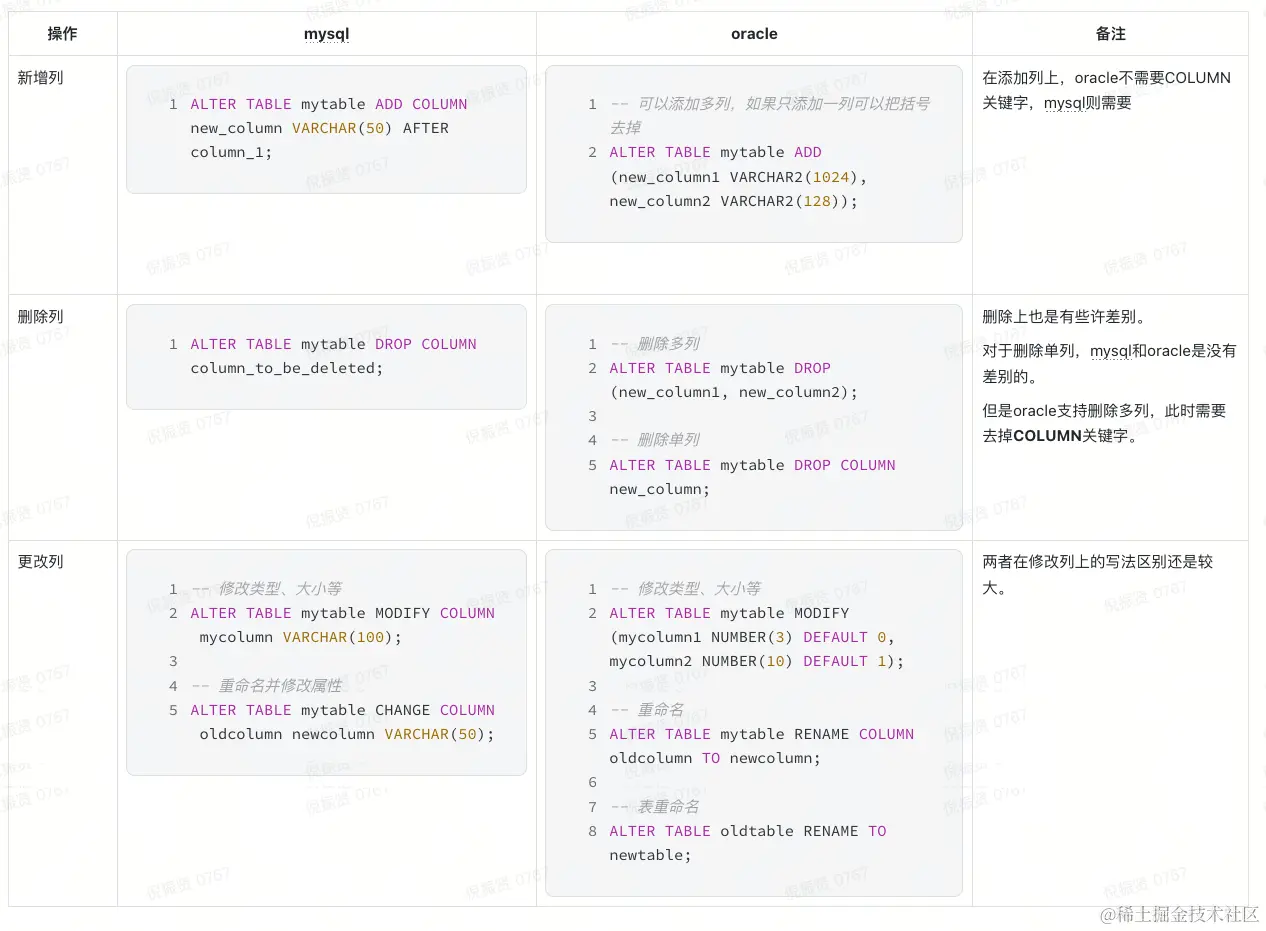Select the mysql column header
The width and height of the screenshot is (1266, 931).
326,33
